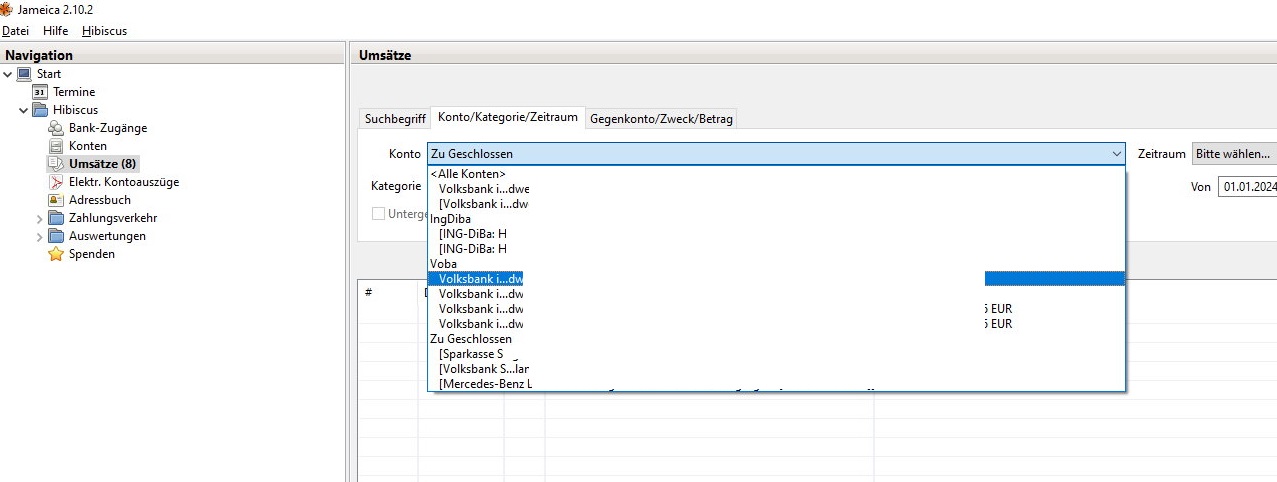Click the Konto combo box arrow
This screenshot has width=1277, height=482.
pyautogui.click(x=1116, y=154)
